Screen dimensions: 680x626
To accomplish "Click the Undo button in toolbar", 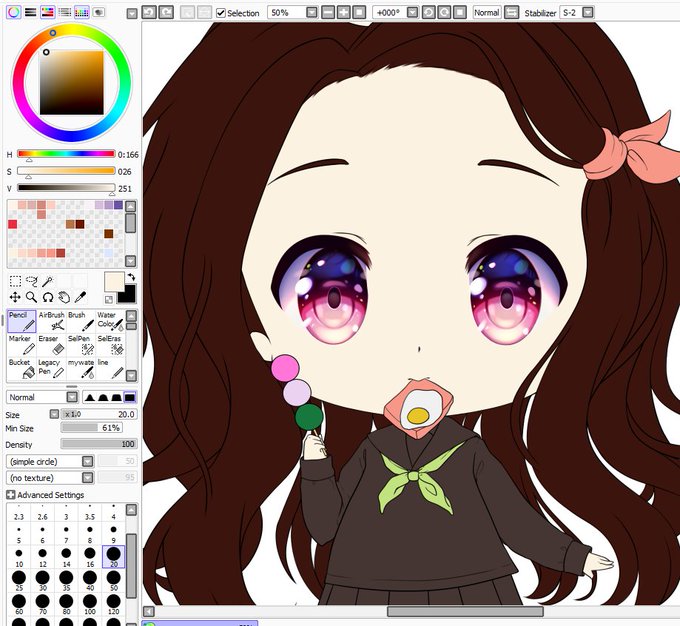I will [149, 12].
